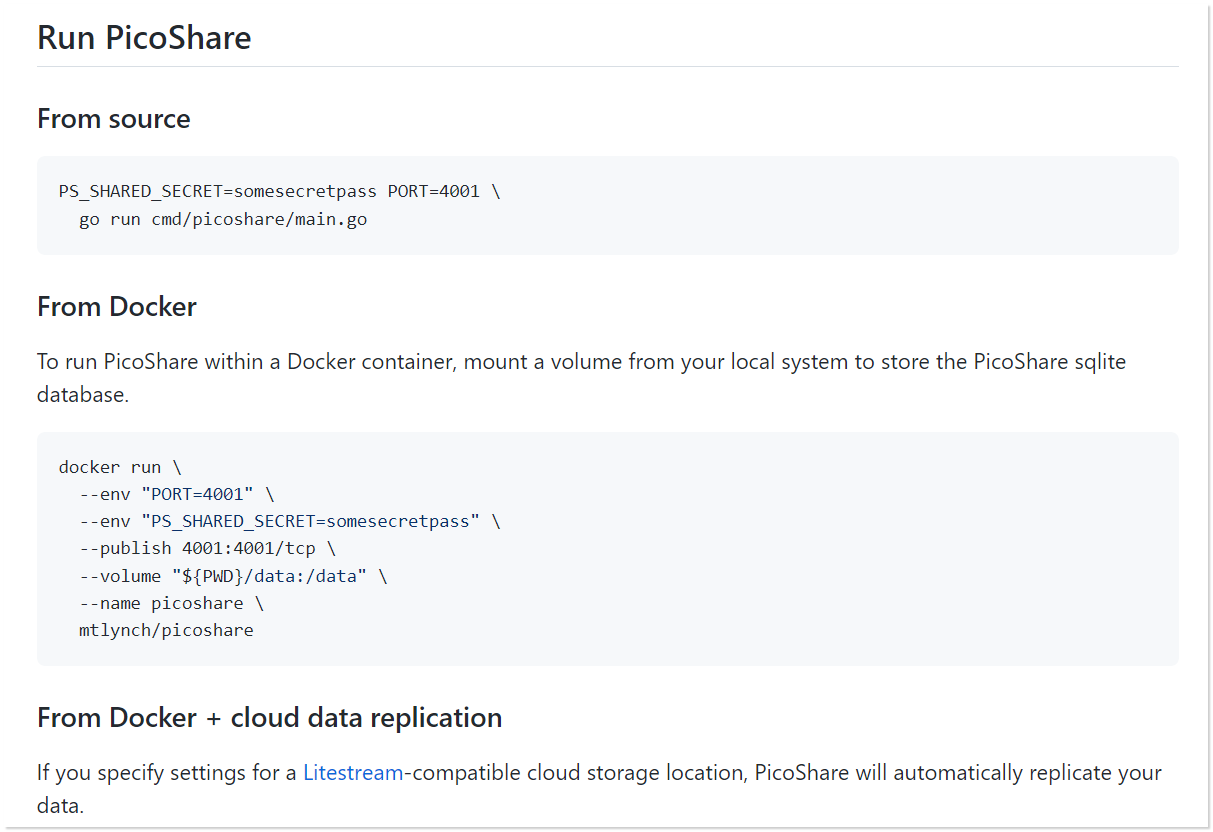Viewport: 1213px width, 832px height.
Task: Click the --publish 4001:4001/tcp line
Action: click(x=207, y=548)
